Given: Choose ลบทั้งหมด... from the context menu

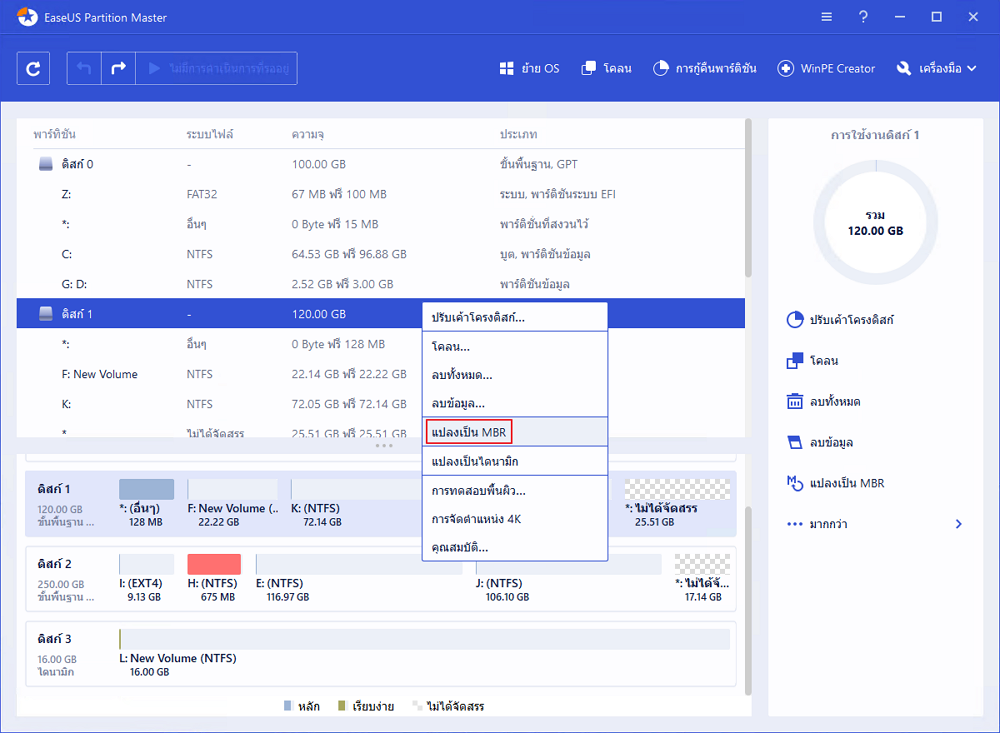Looking at the screenshot, I should (x=515, y=375).
